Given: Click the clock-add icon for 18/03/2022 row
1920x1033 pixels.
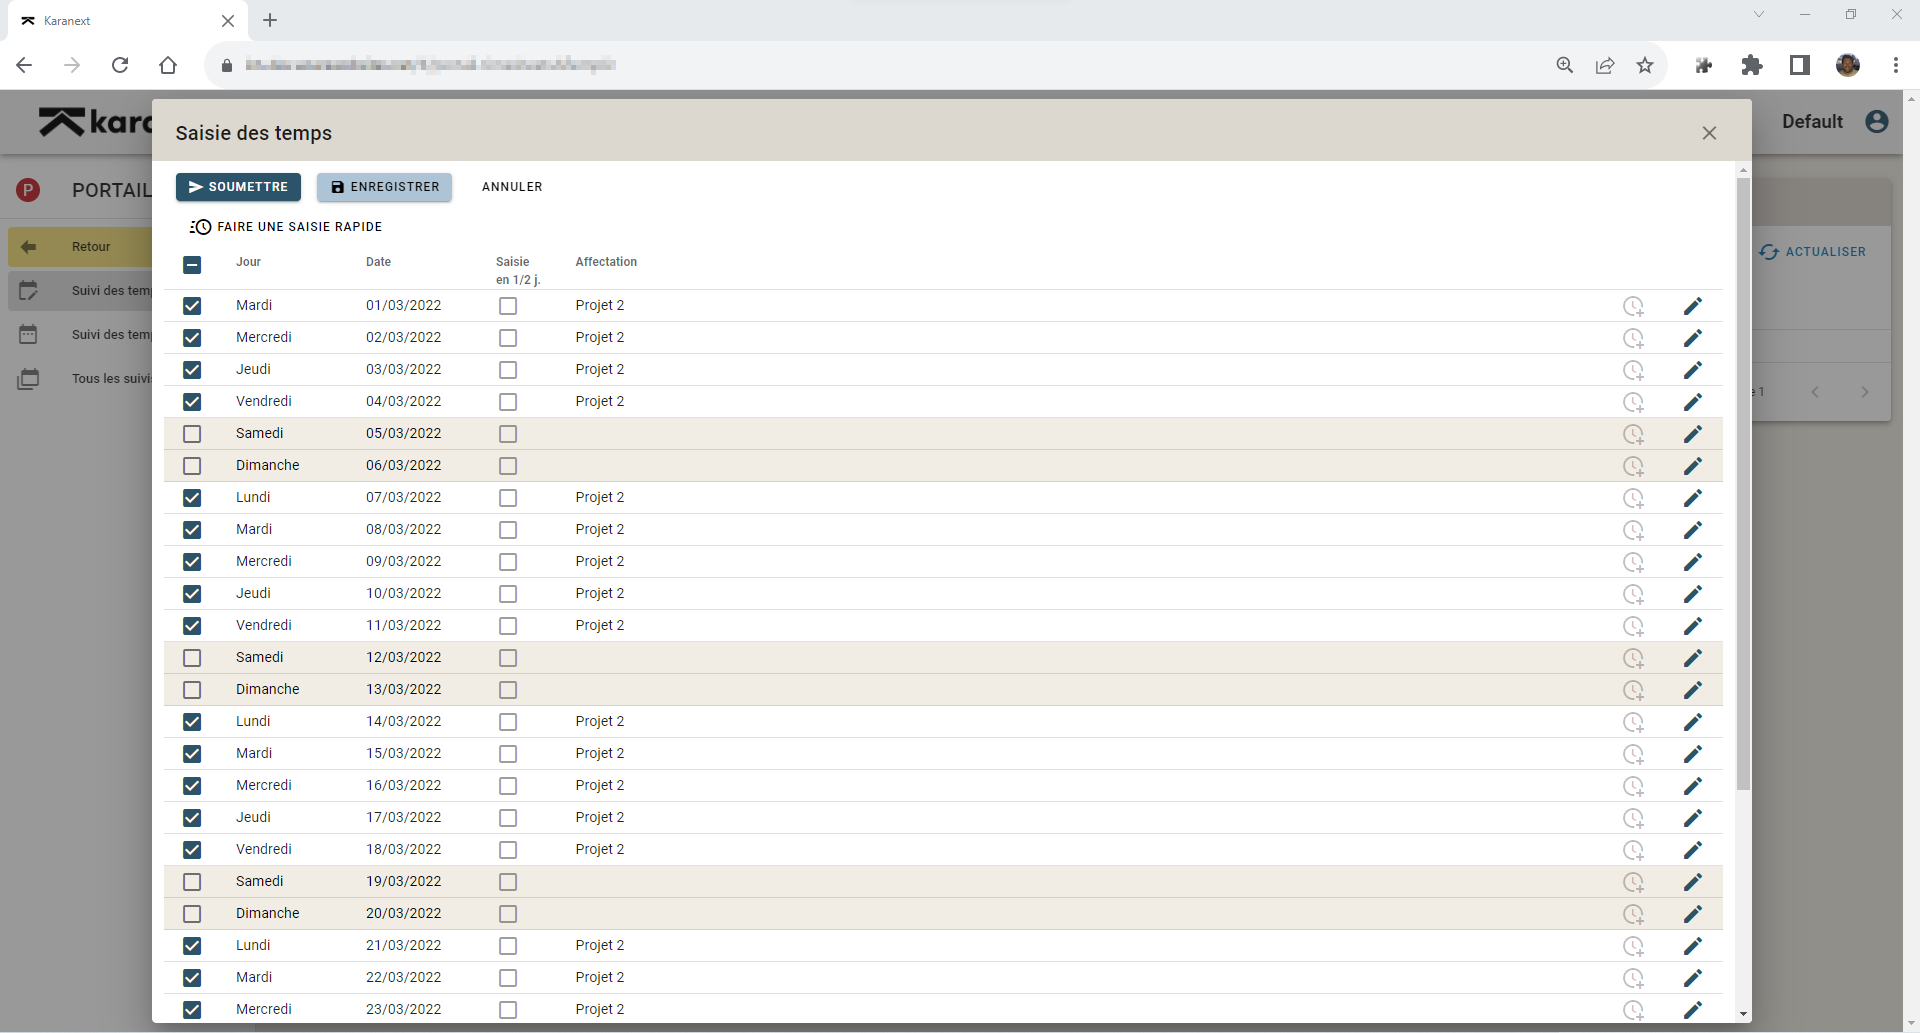Looking at the screenshot, I should (x=1633, y=850).
